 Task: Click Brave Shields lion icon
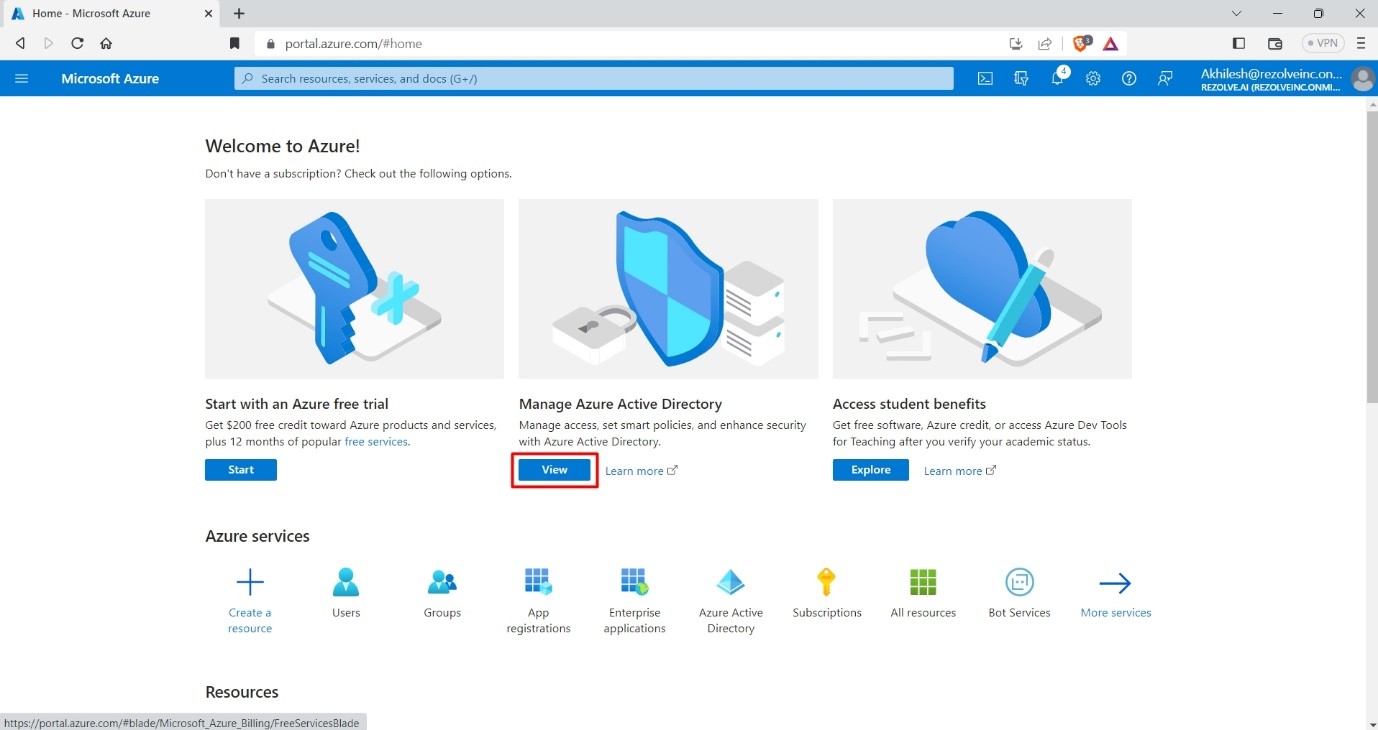(x=1081, y=43)
